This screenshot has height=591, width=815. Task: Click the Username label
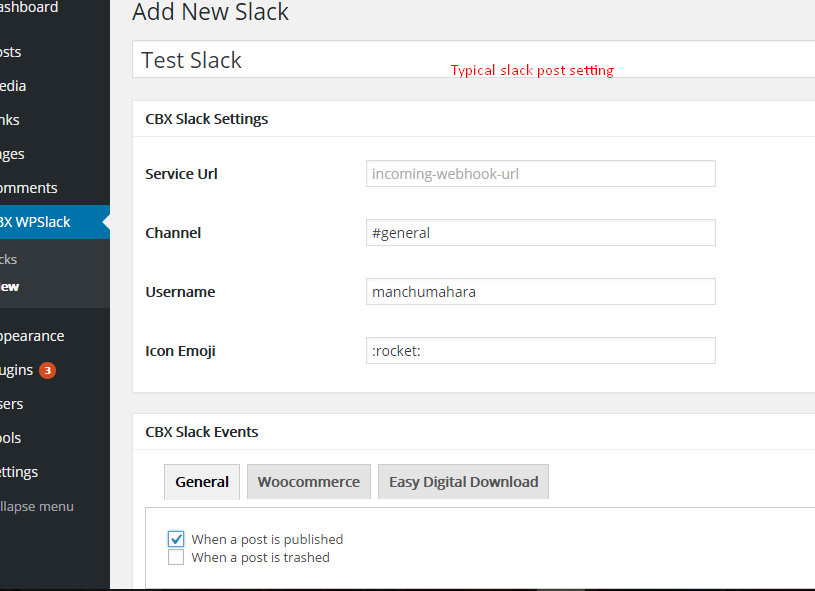(180, 292)
